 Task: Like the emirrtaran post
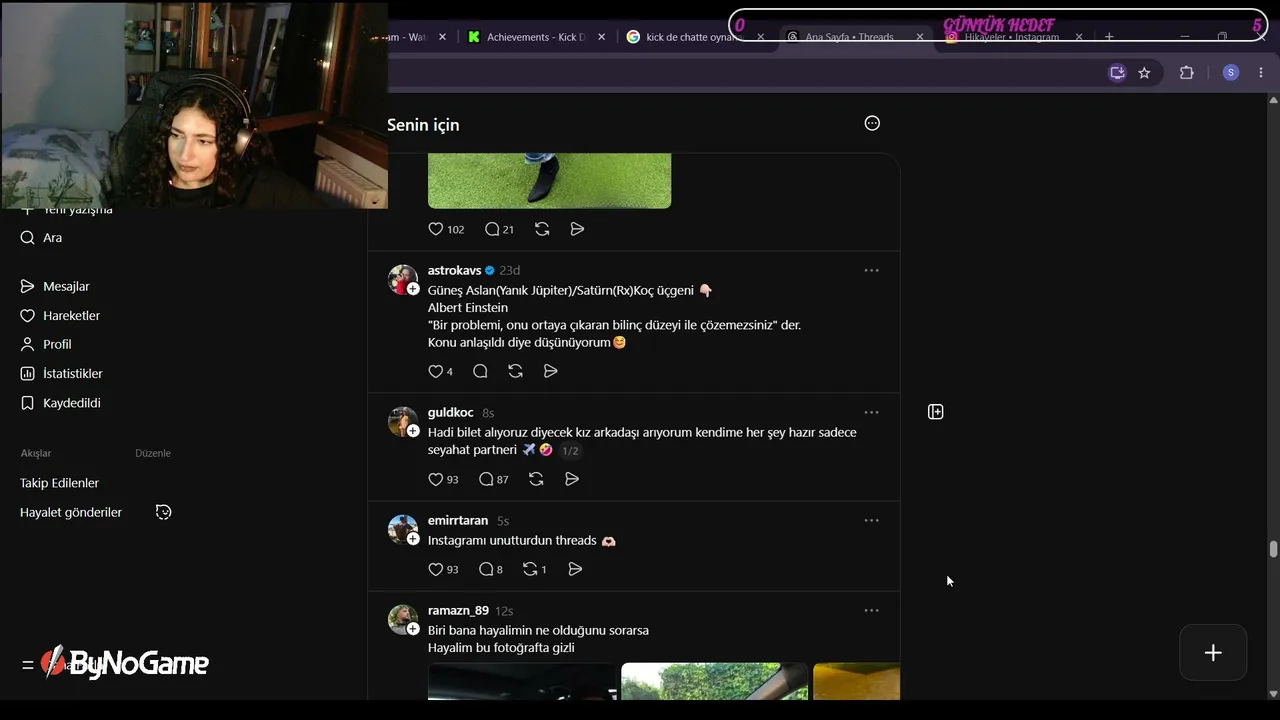436,569
